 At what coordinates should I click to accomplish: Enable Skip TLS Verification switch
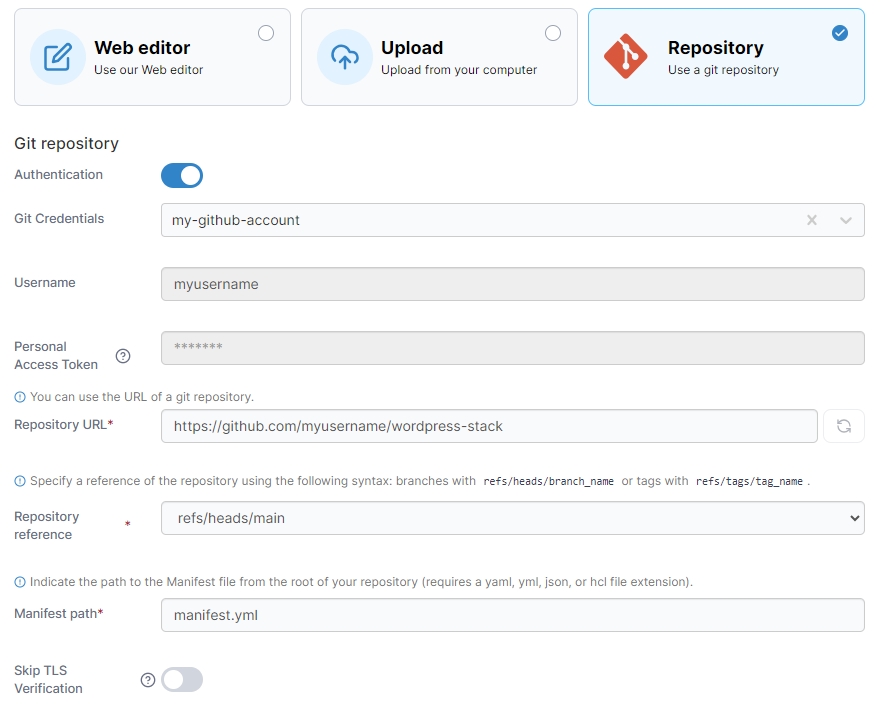[182, 680]
